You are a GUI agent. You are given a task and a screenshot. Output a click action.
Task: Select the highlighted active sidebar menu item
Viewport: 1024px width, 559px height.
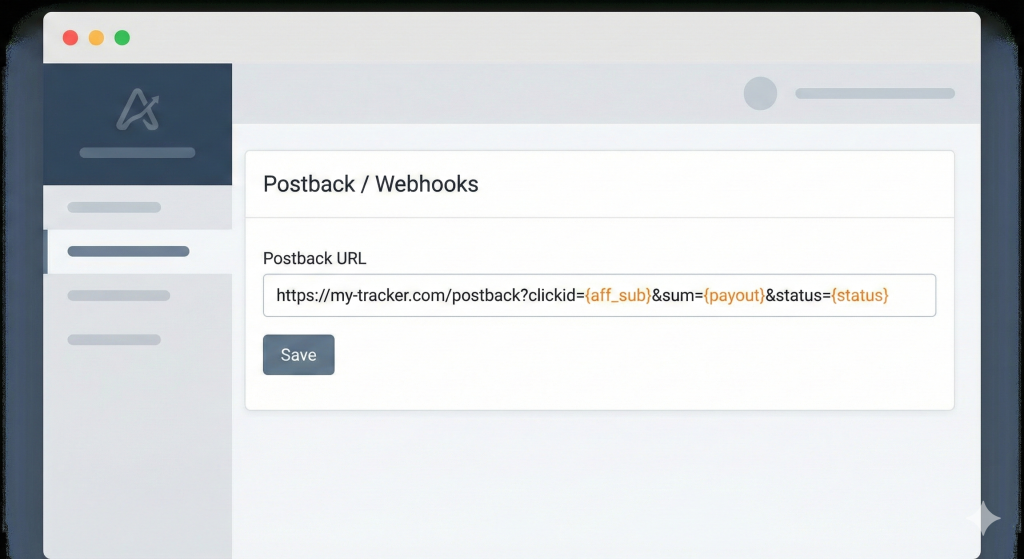(x=128, y=251)
